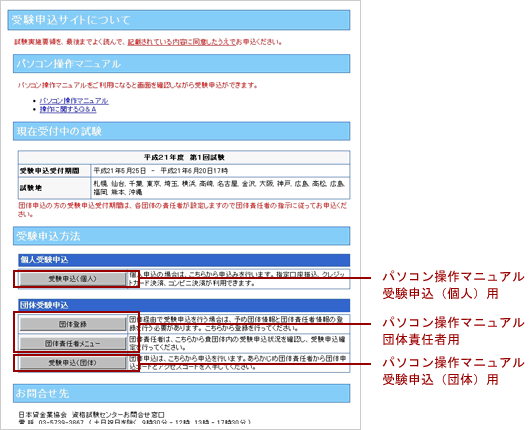Select the 現在受付中の試験 heading

coord(182,131)
